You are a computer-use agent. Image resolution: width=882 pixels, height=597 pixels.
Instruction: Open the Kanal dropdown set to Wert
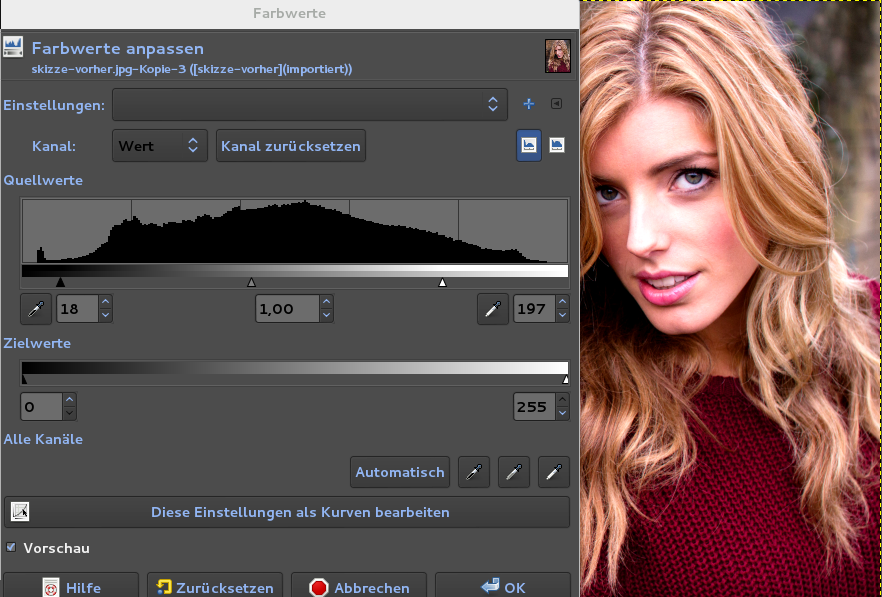[159, 146]
